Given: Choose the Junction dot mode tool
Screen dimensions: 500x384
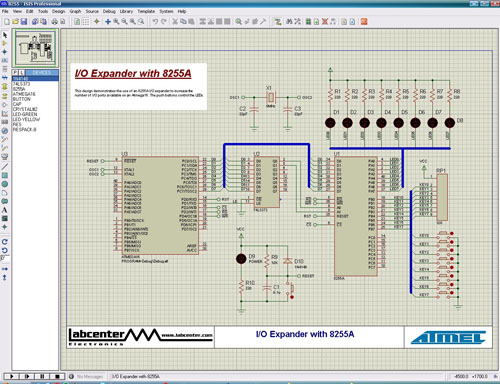Looking at the screenshot, I should [x=5, y=52].
